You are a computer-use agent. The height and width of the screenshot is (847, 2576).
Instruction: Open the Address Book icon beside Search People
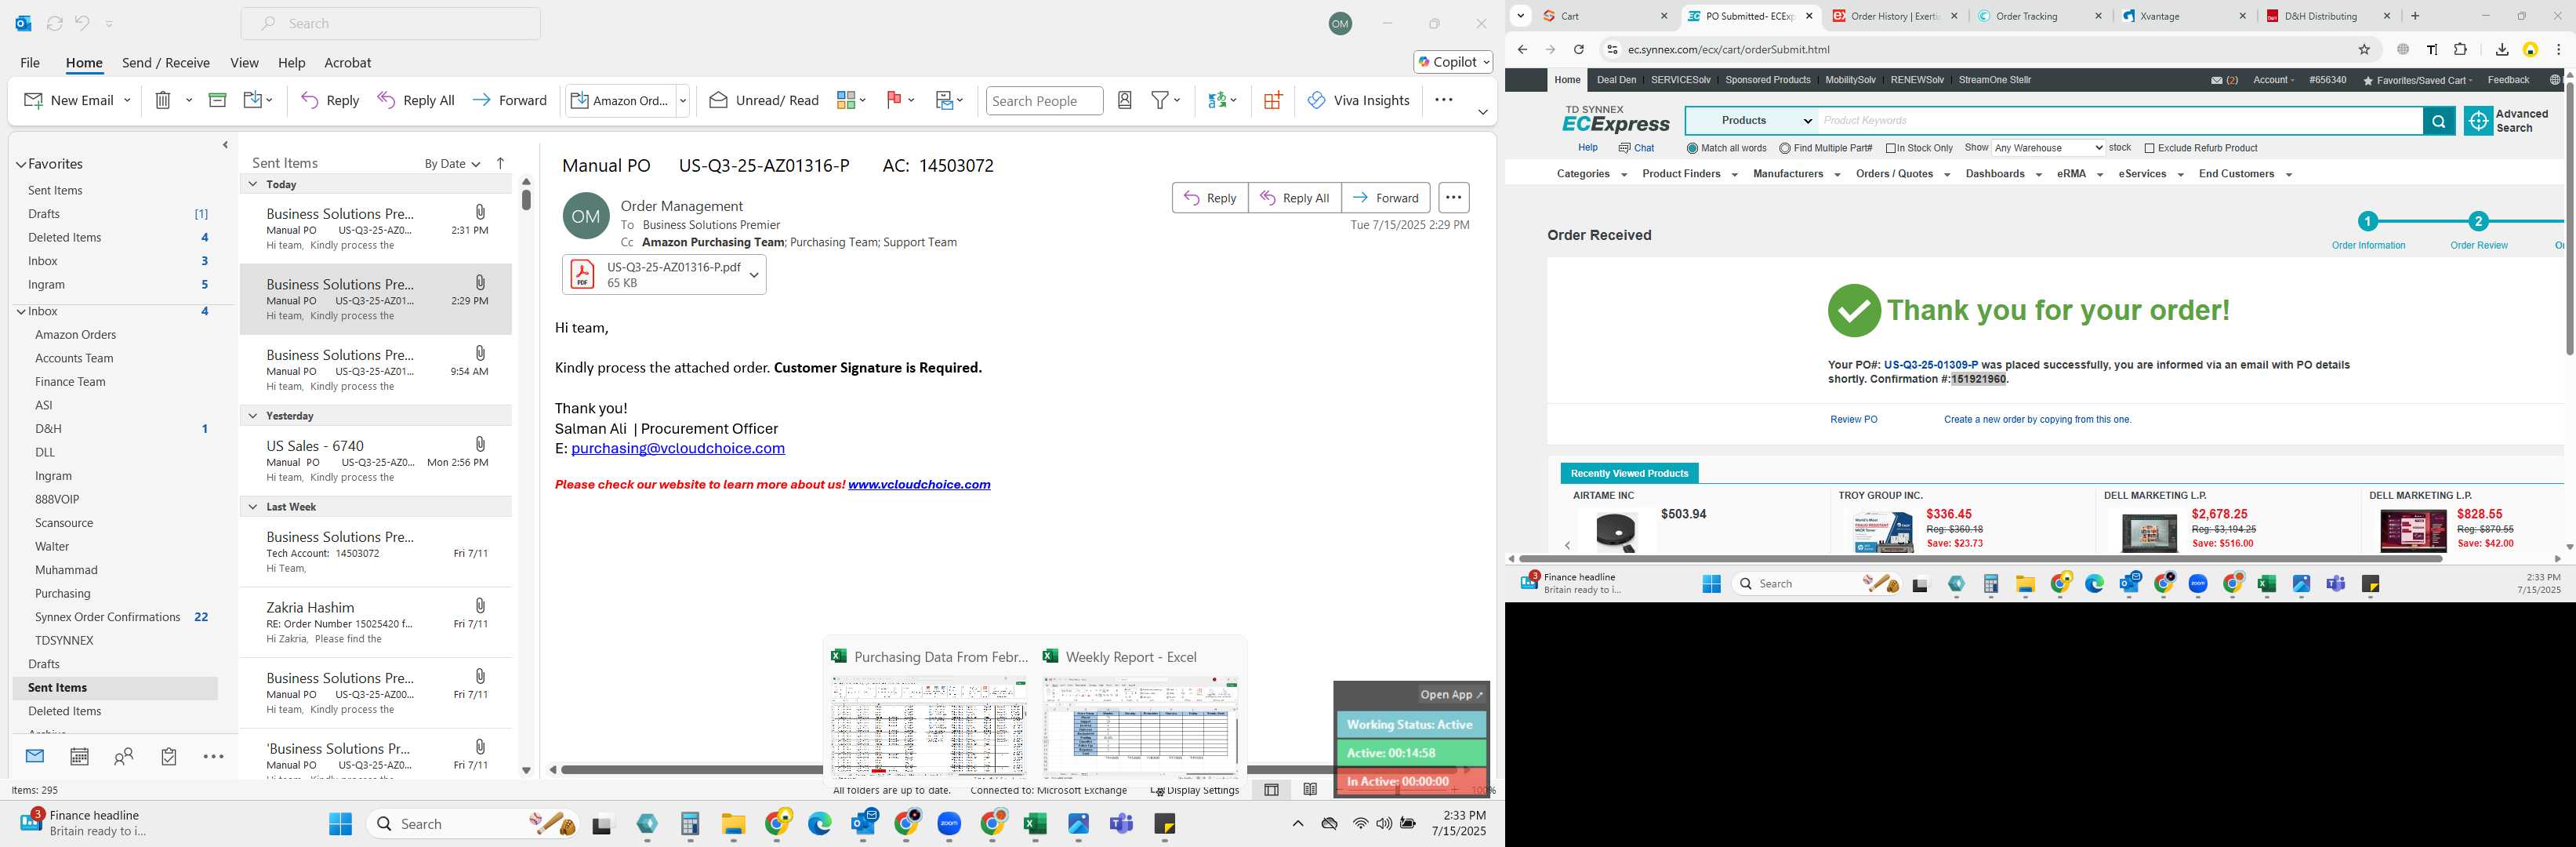[x=1125, y=100]
